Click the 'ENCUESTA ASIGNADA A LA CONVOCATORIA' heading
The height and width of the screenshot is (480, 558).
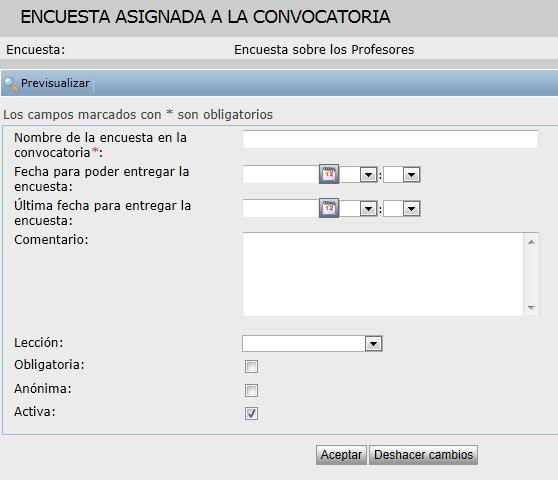(205, 17)
